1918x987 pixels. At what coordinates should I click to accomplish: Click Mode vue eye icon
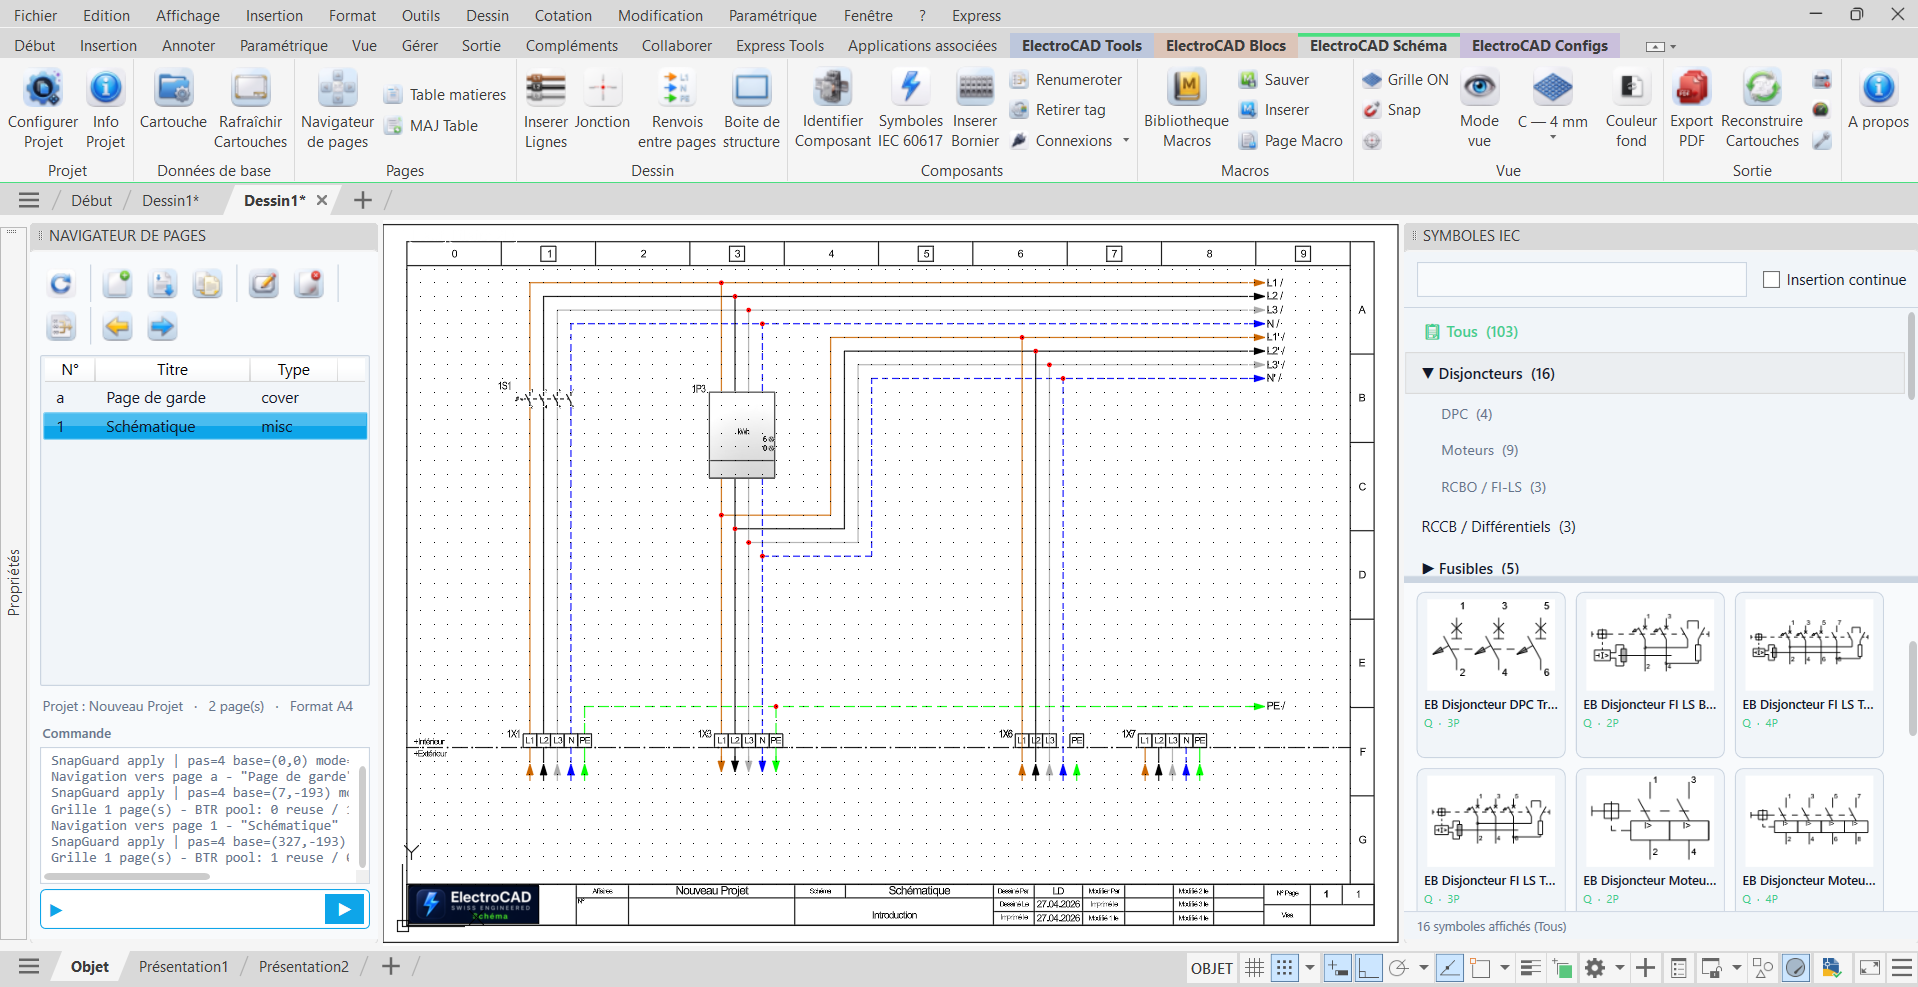tap(1479, 89)
